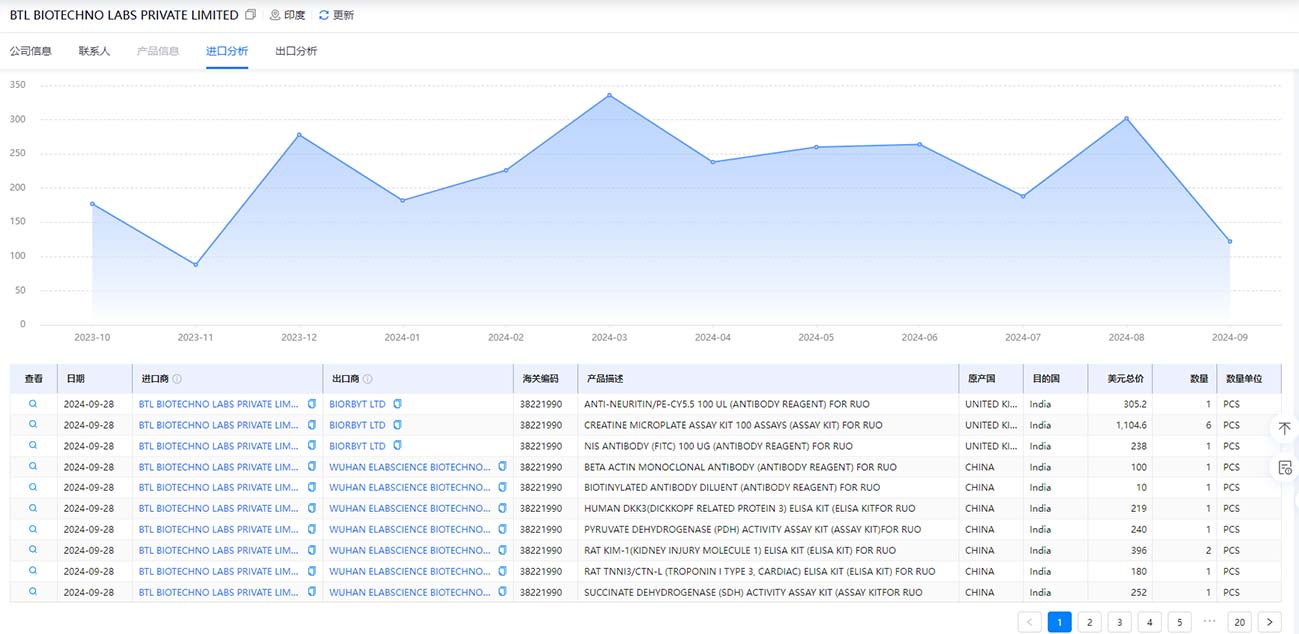Click document search floating icon on right edge
Viewport: 1299px width, 634px height.
[x=1285, y=468]
